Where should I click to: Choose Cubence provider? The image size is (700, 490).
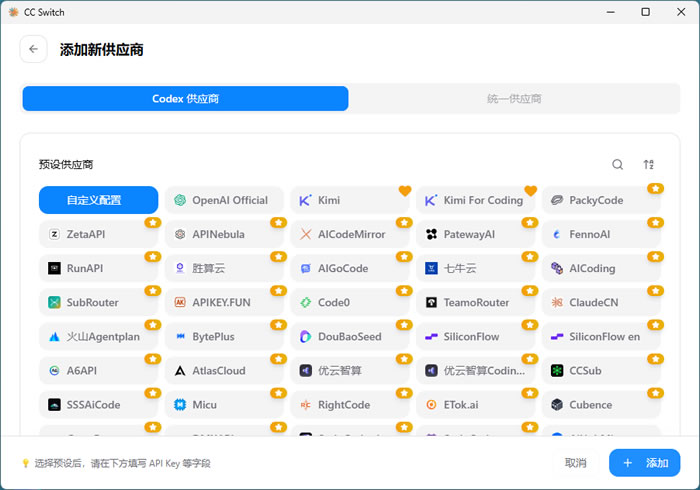click(601, 405)
